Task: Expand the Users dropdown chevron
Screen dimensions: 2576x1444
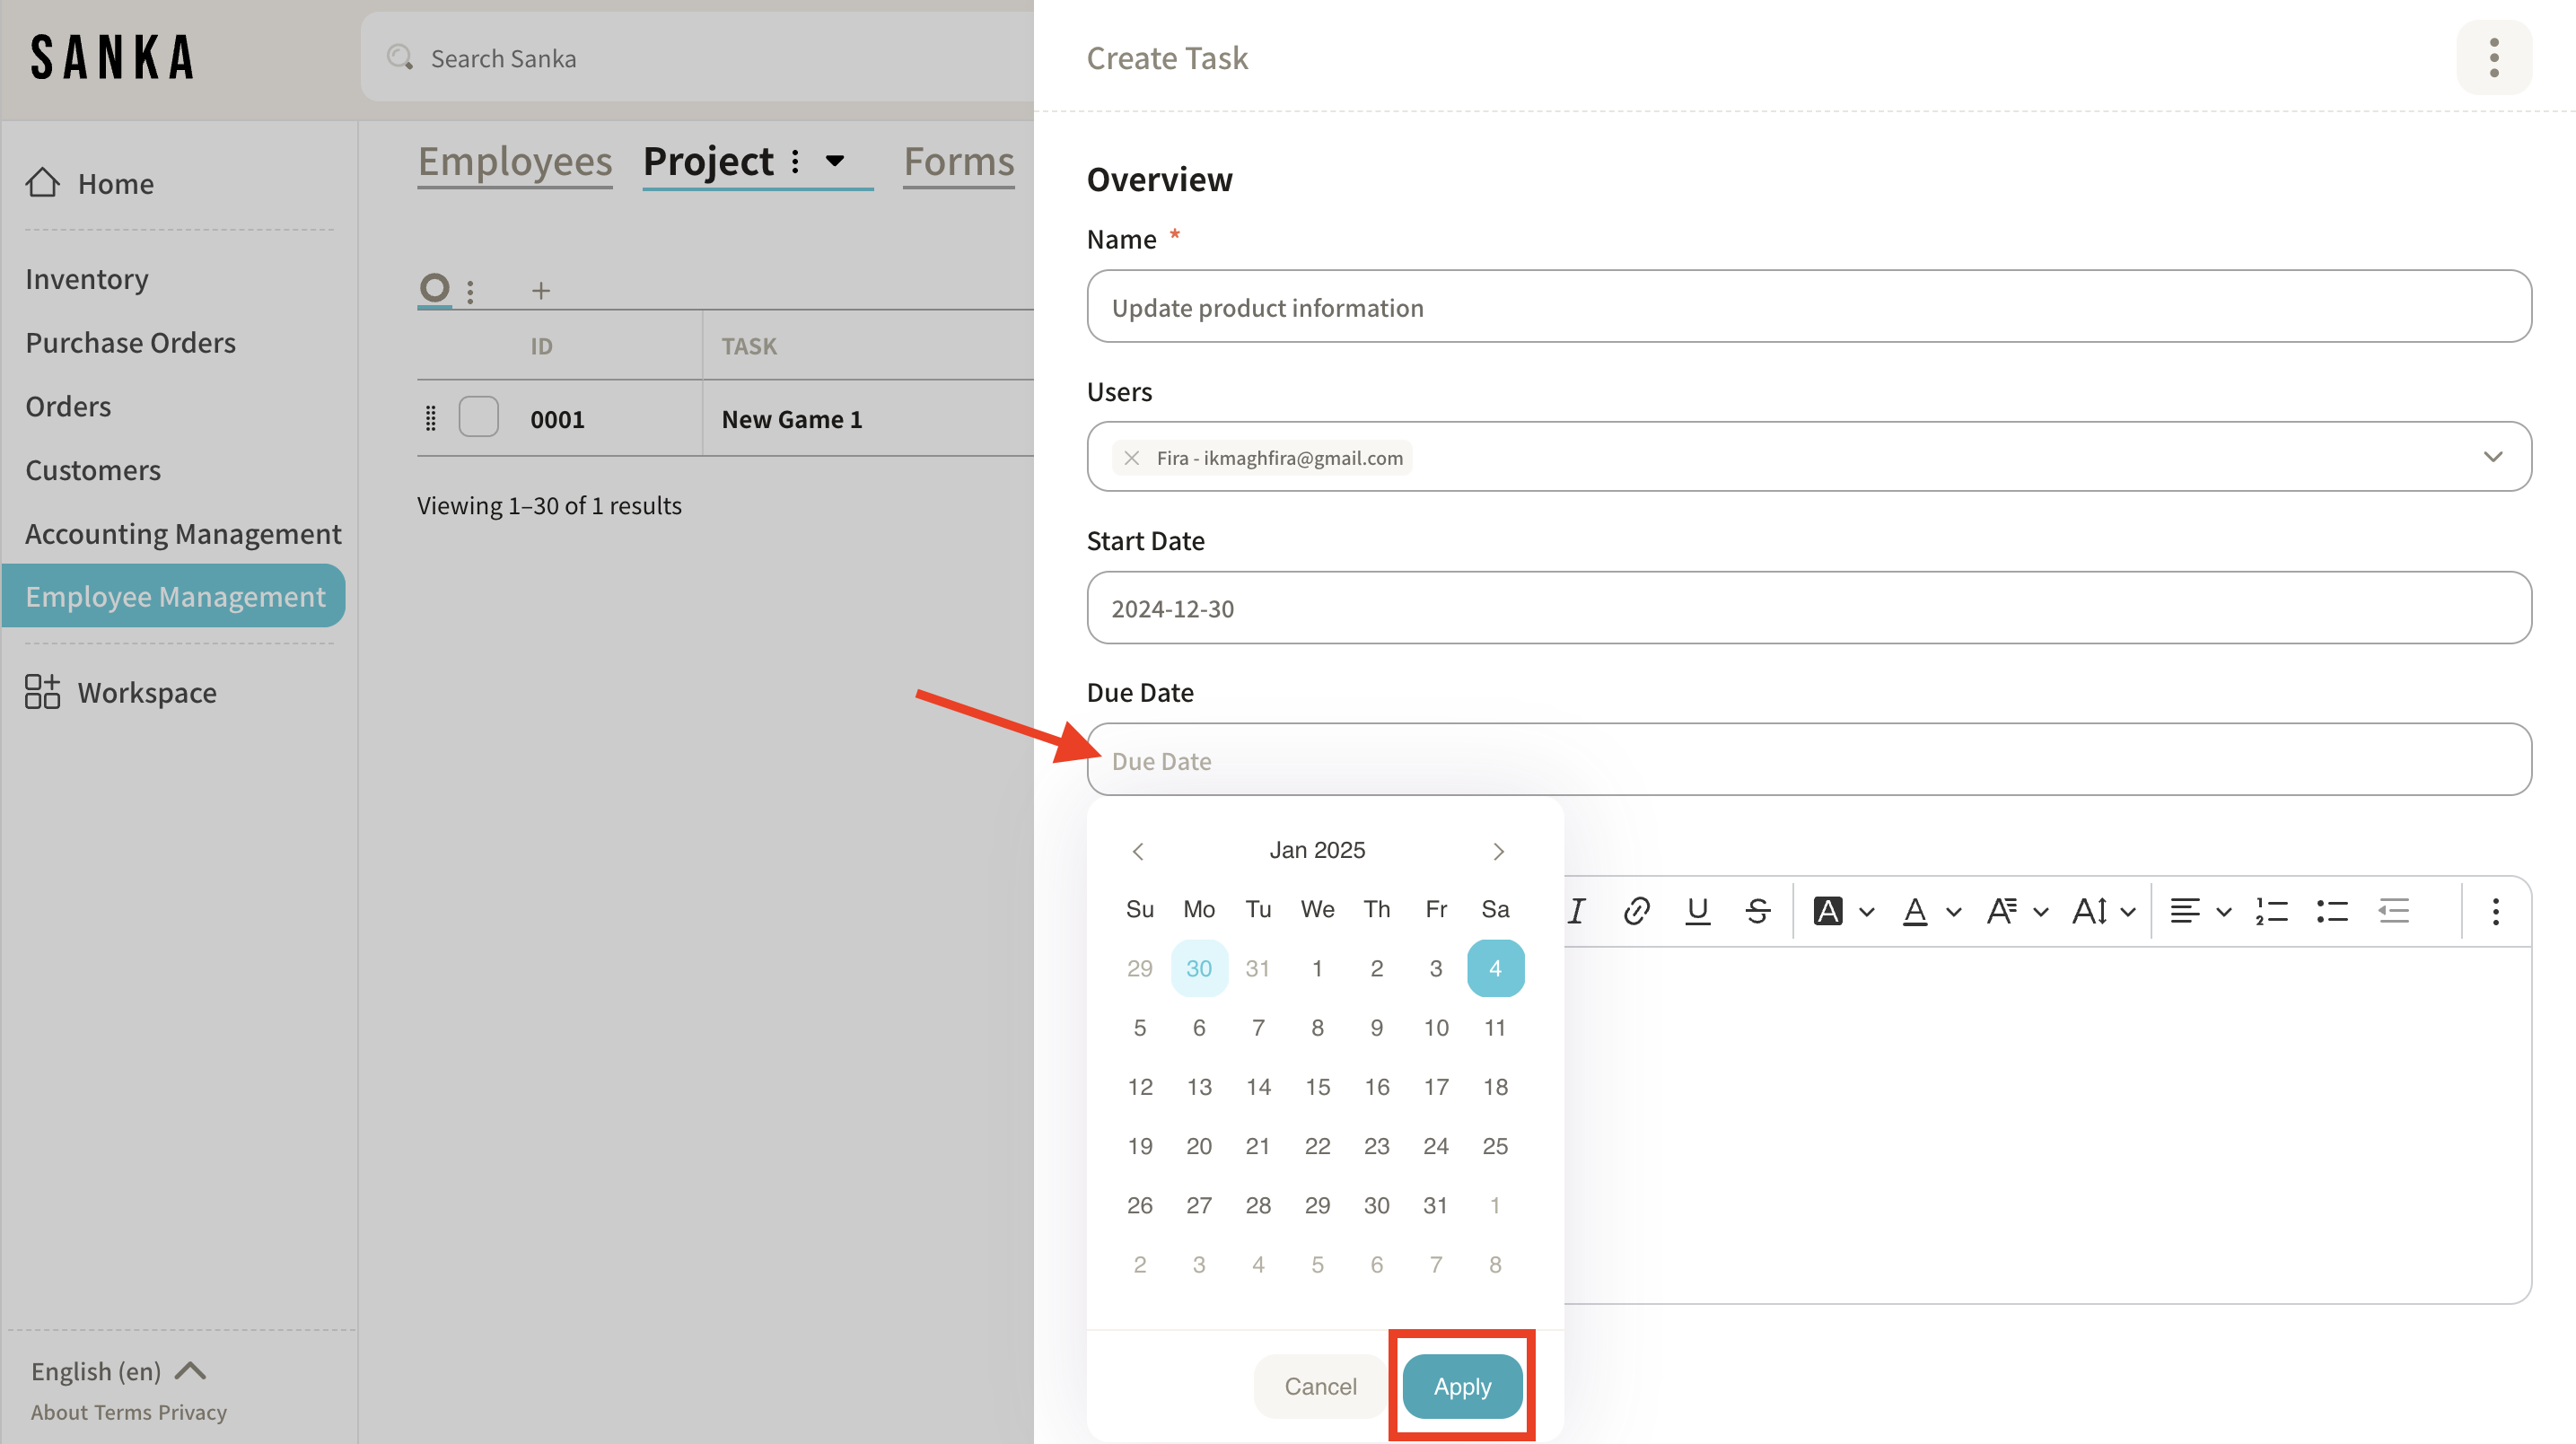Action: coord(2492,457)
